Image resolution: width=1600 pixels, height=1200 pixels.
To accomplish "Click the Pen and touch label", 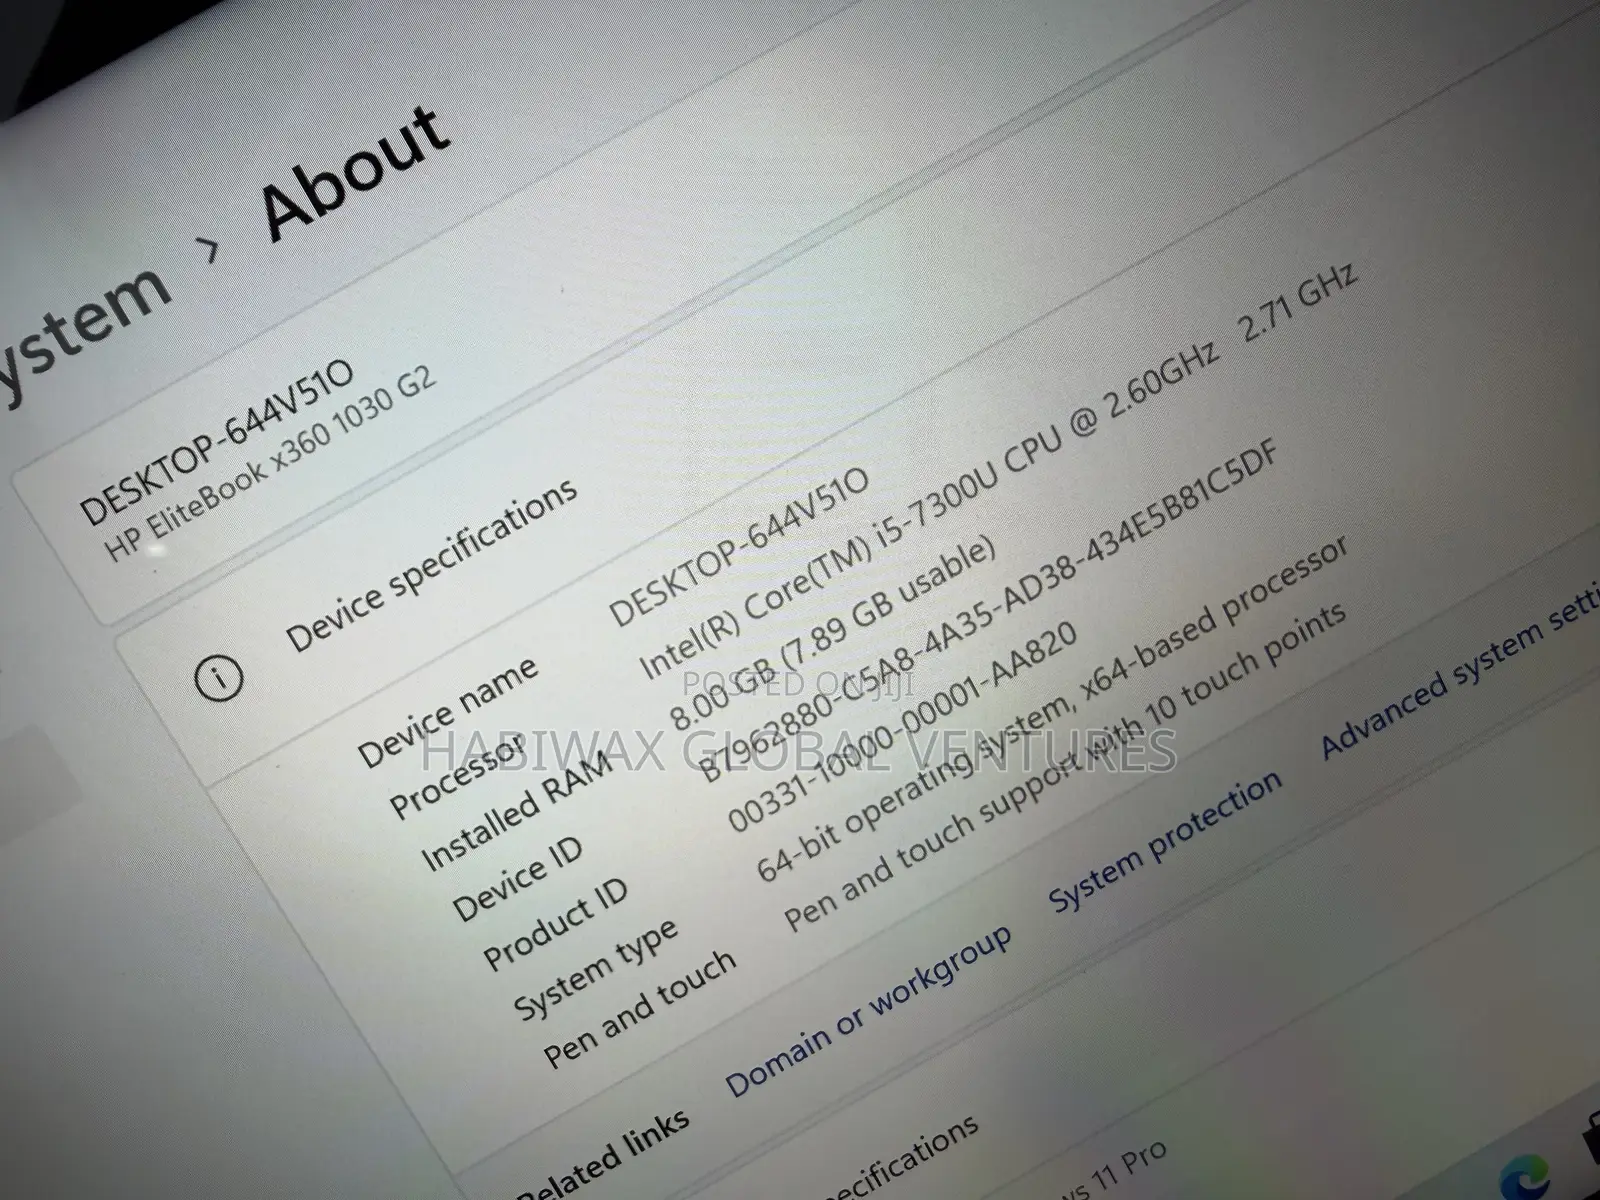I will click(639, 1009).
